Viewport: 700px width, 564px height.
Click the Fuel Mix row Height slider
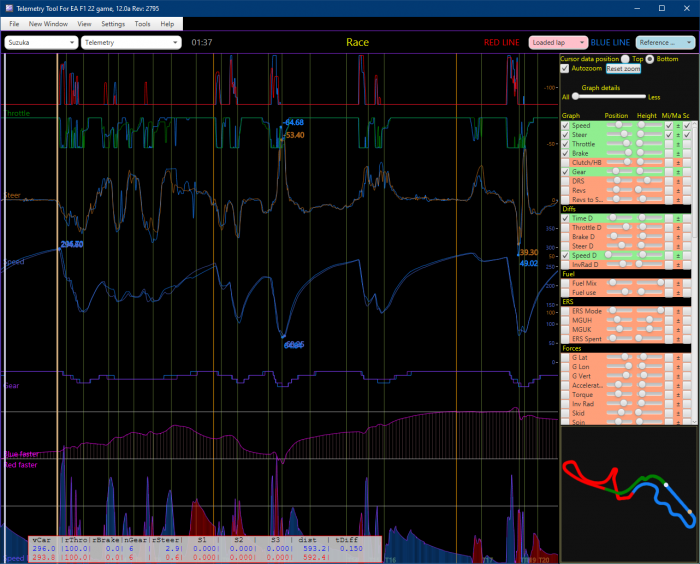click(x=649, y=283)
